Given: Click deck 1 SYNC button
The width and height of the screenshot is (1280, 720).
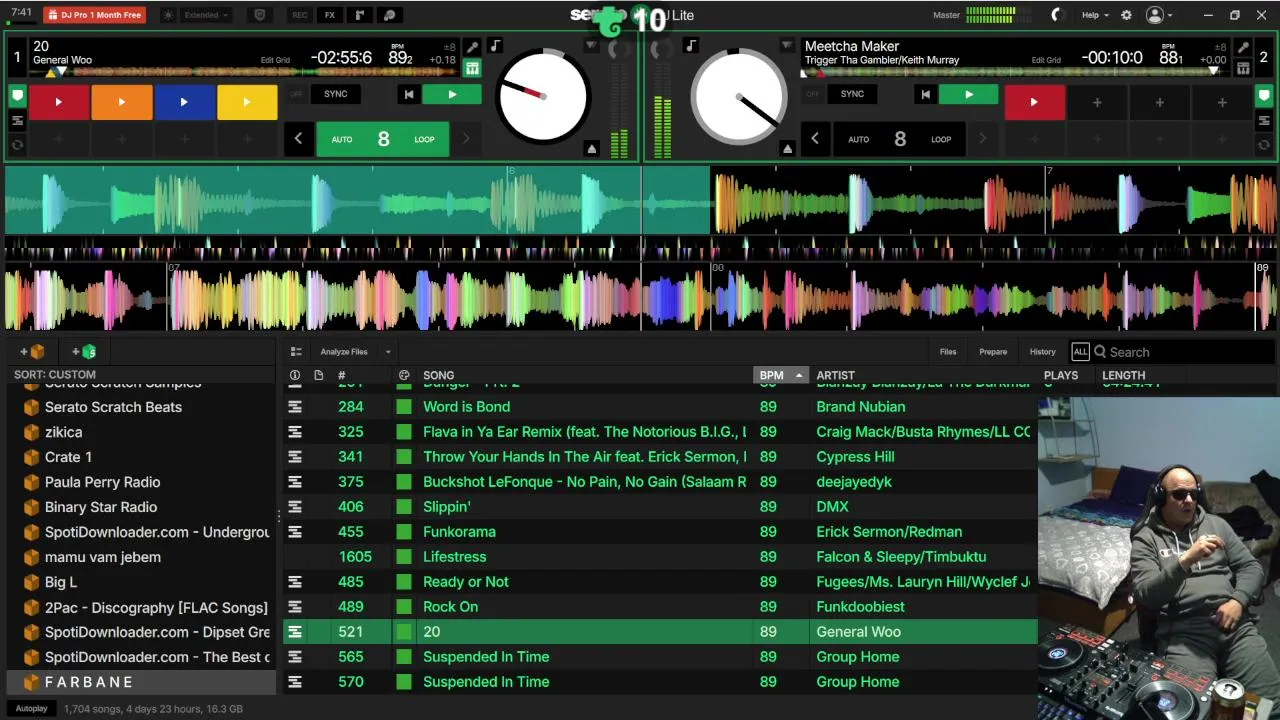Looking at the screenshot, I should [336, 94].
